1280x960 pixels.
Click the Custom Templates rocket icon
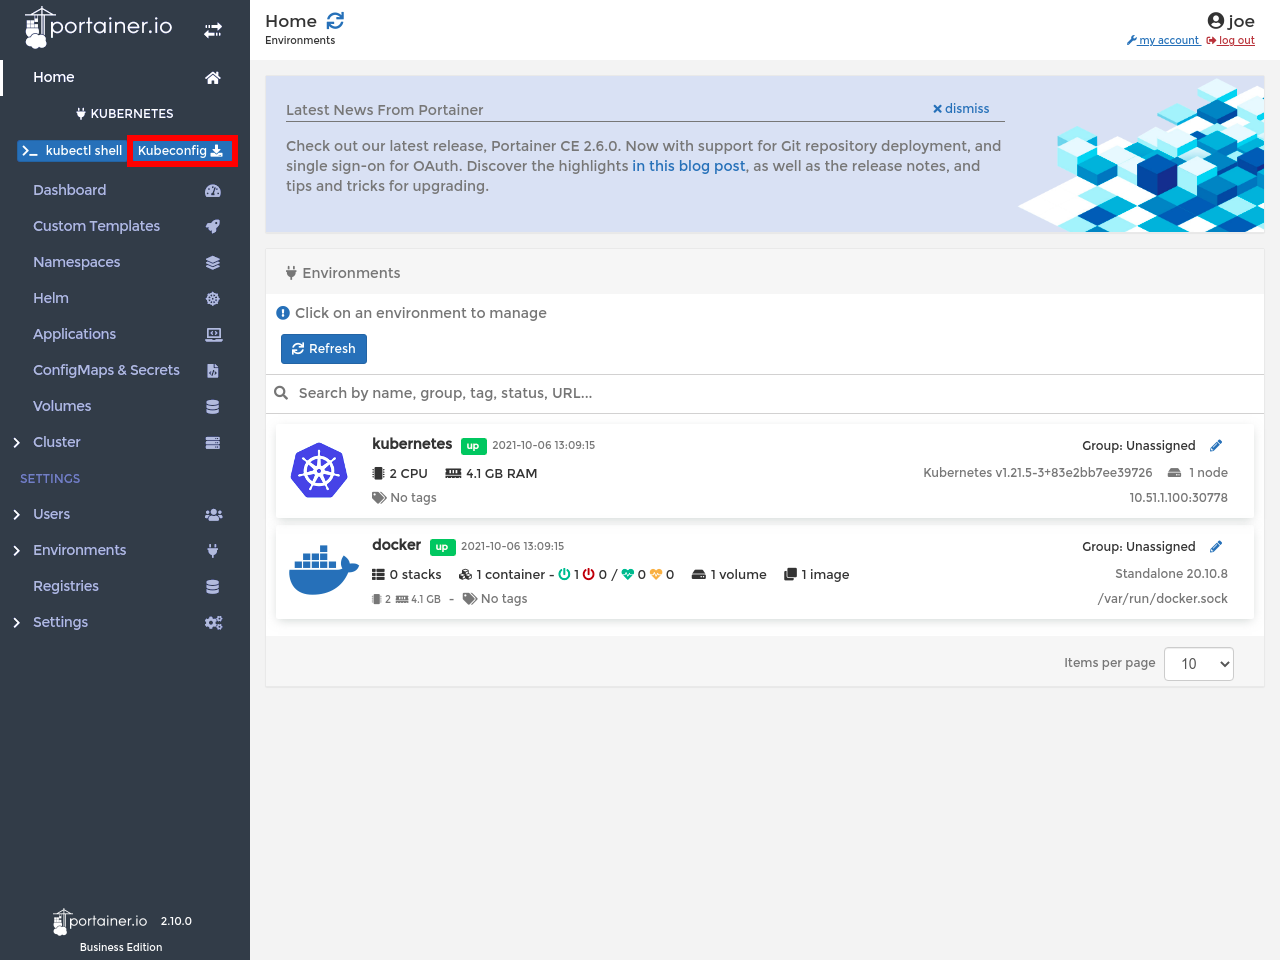click(213, 227)
